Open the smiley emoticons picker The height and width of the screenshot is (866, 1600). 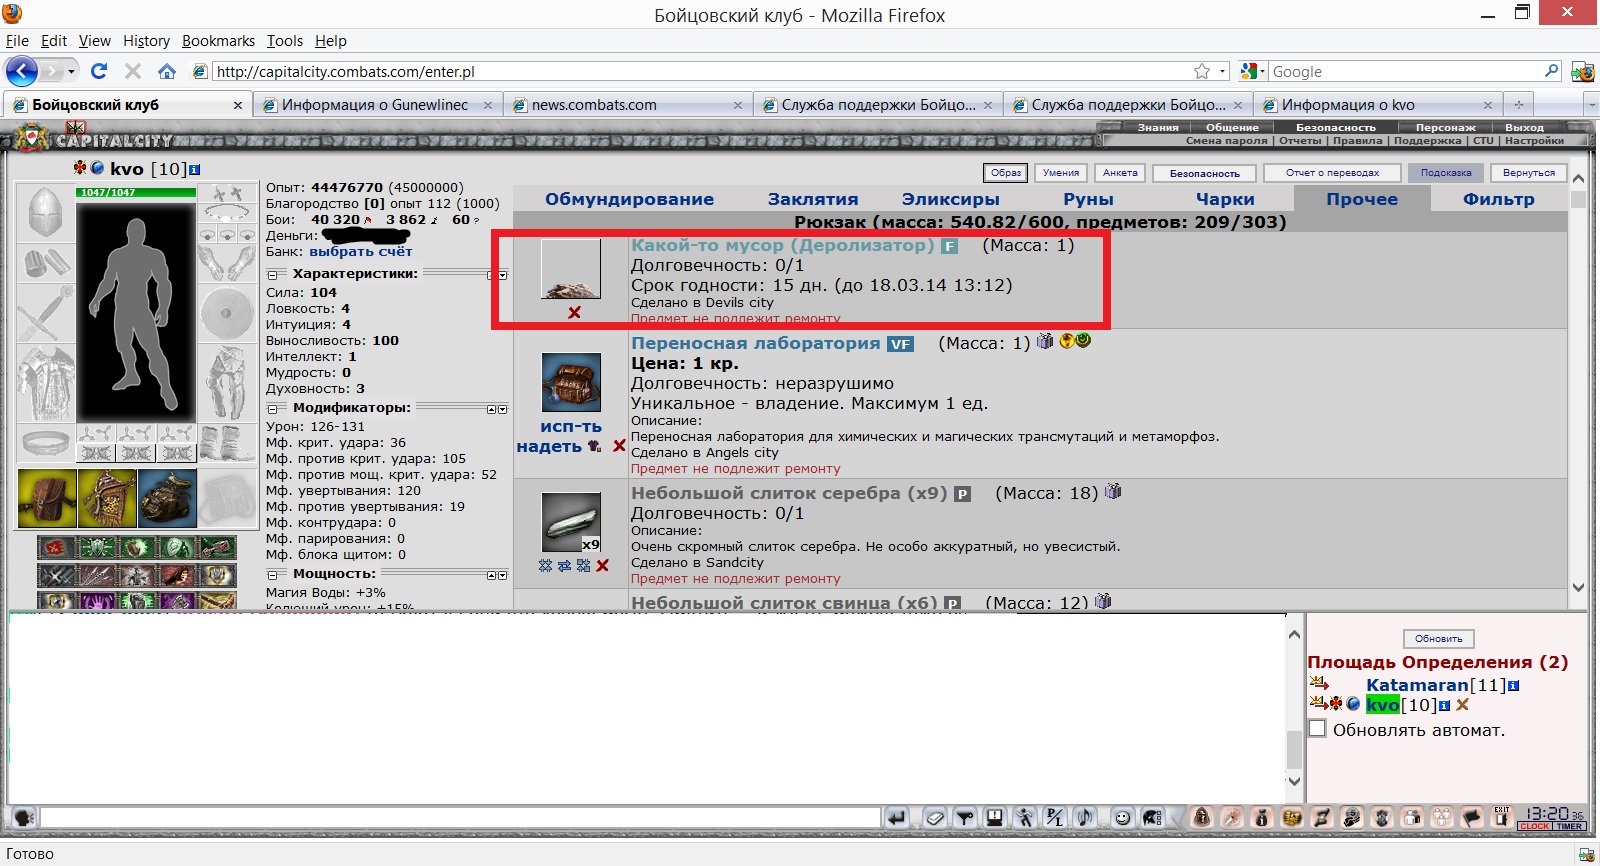1122,818
